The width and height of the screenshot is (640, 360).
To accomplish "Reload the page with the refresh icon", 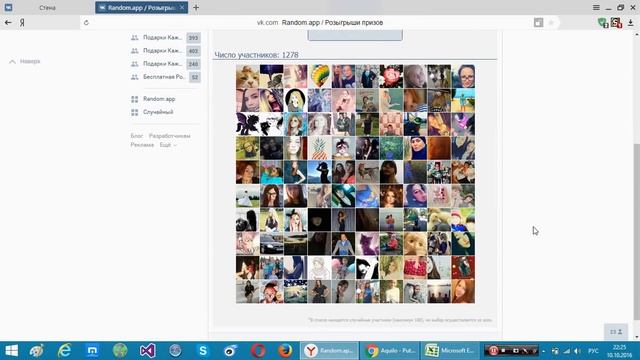I will pyautogui.click(x=86, y=23).
